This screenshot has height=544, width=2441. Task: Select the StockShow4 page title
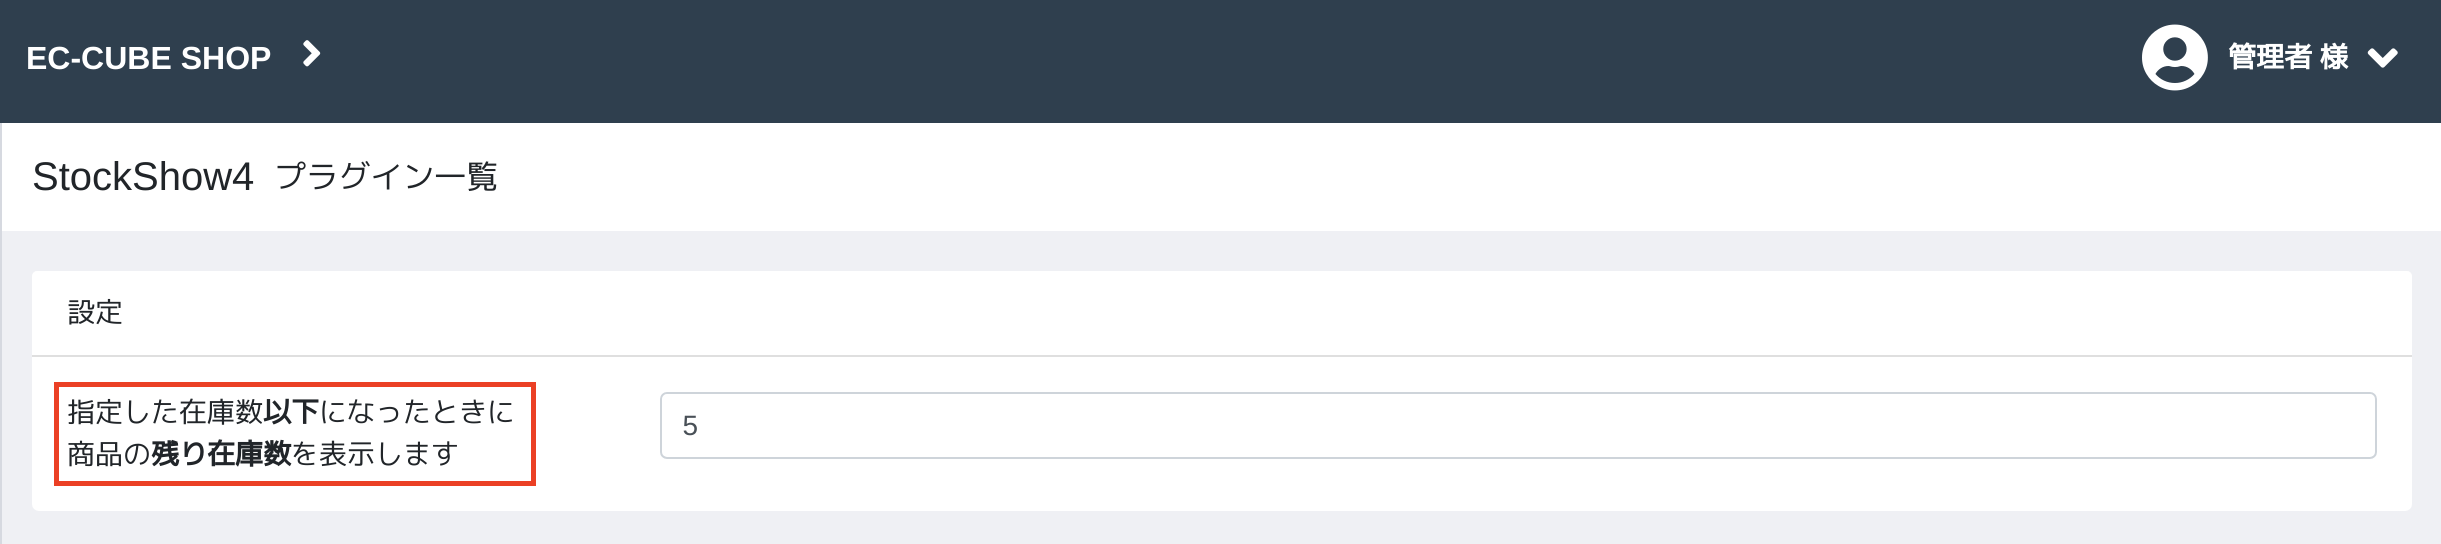pyautogui.click(x=143, y=177)
